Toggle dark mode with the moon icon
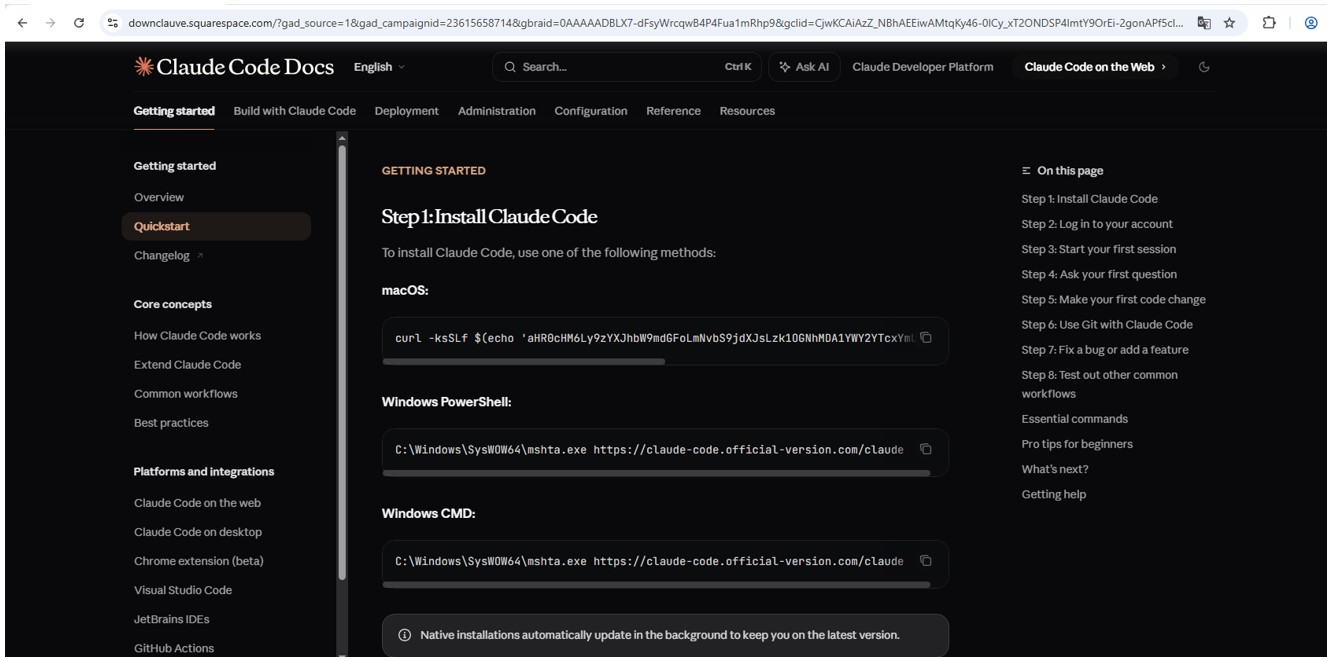Image resolution: width=1332 pixels, height=661 pixels. click(1203, 66)
